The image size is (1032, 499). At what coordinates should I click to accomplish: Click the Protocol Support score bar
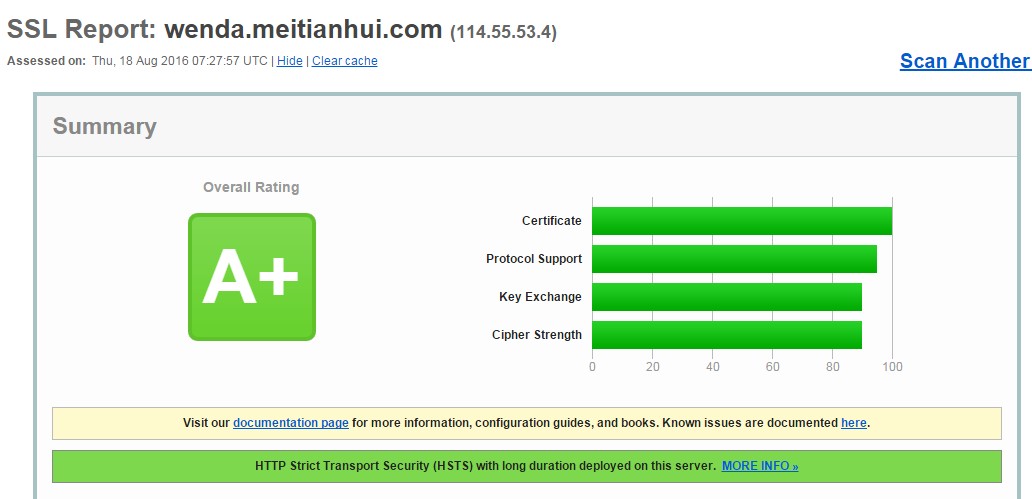(x=734, y=259)
